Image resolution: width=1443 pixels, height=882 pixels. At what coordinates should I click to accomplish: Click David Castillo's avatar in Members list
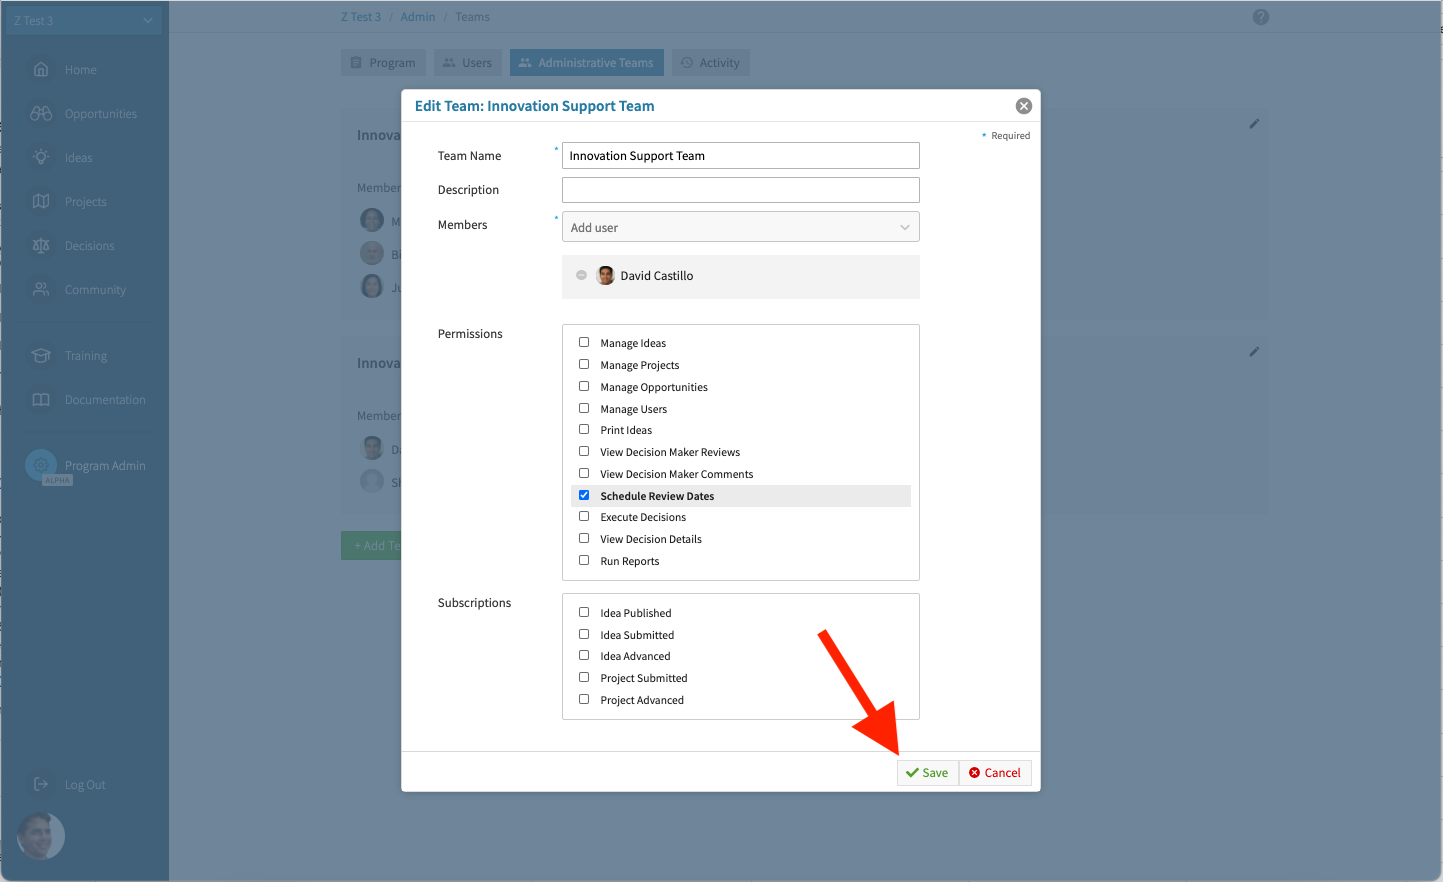pos(606,275)
